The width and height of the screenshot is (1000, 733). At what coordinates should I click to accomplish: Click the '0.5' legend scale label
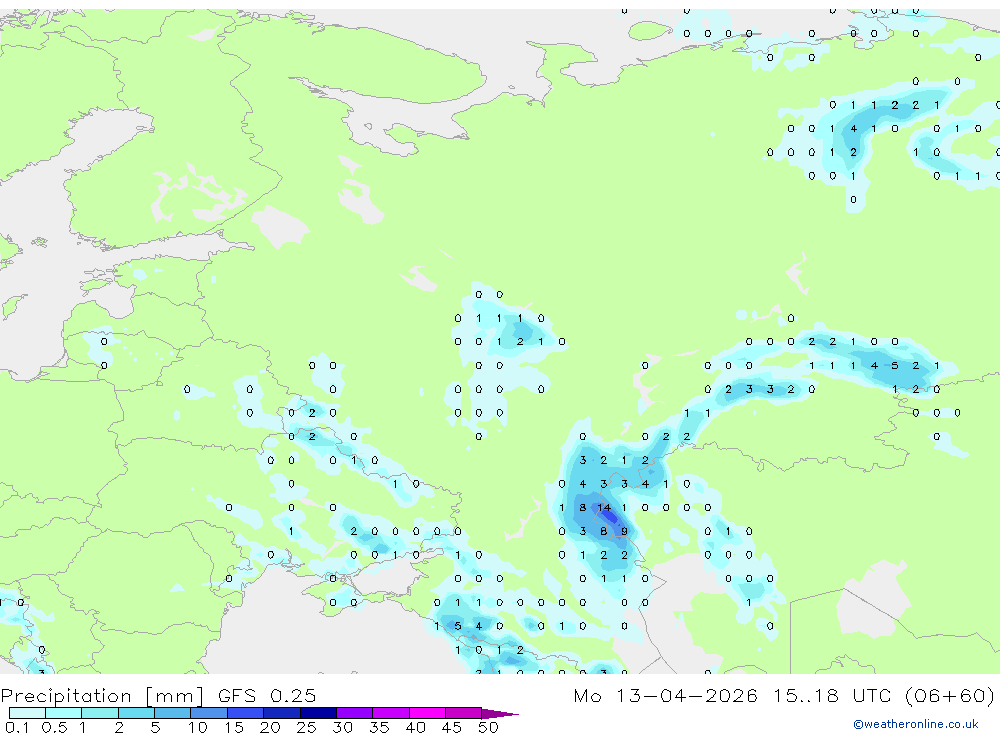click(54, 727)
